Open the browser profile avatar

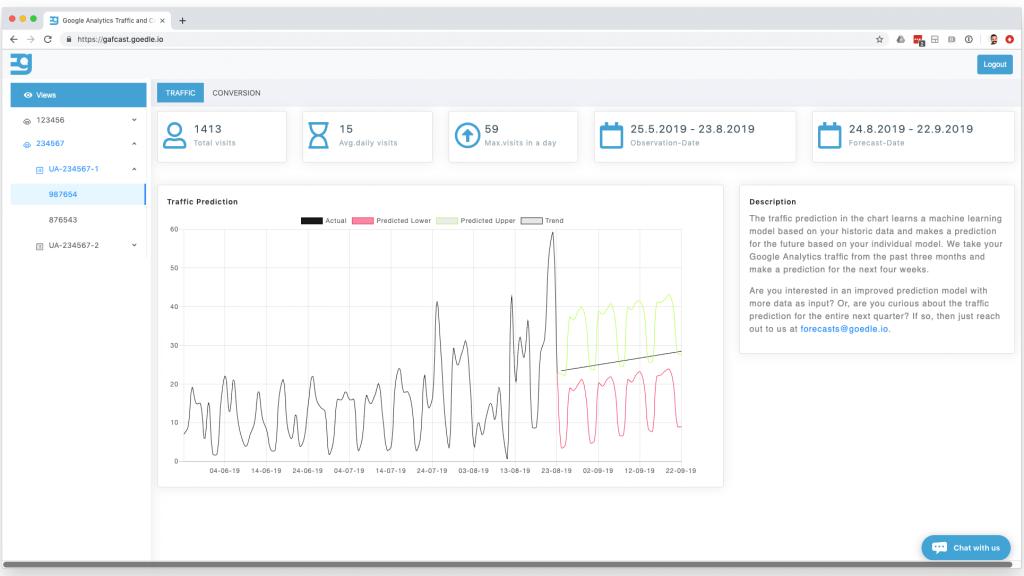coord(993,39)
